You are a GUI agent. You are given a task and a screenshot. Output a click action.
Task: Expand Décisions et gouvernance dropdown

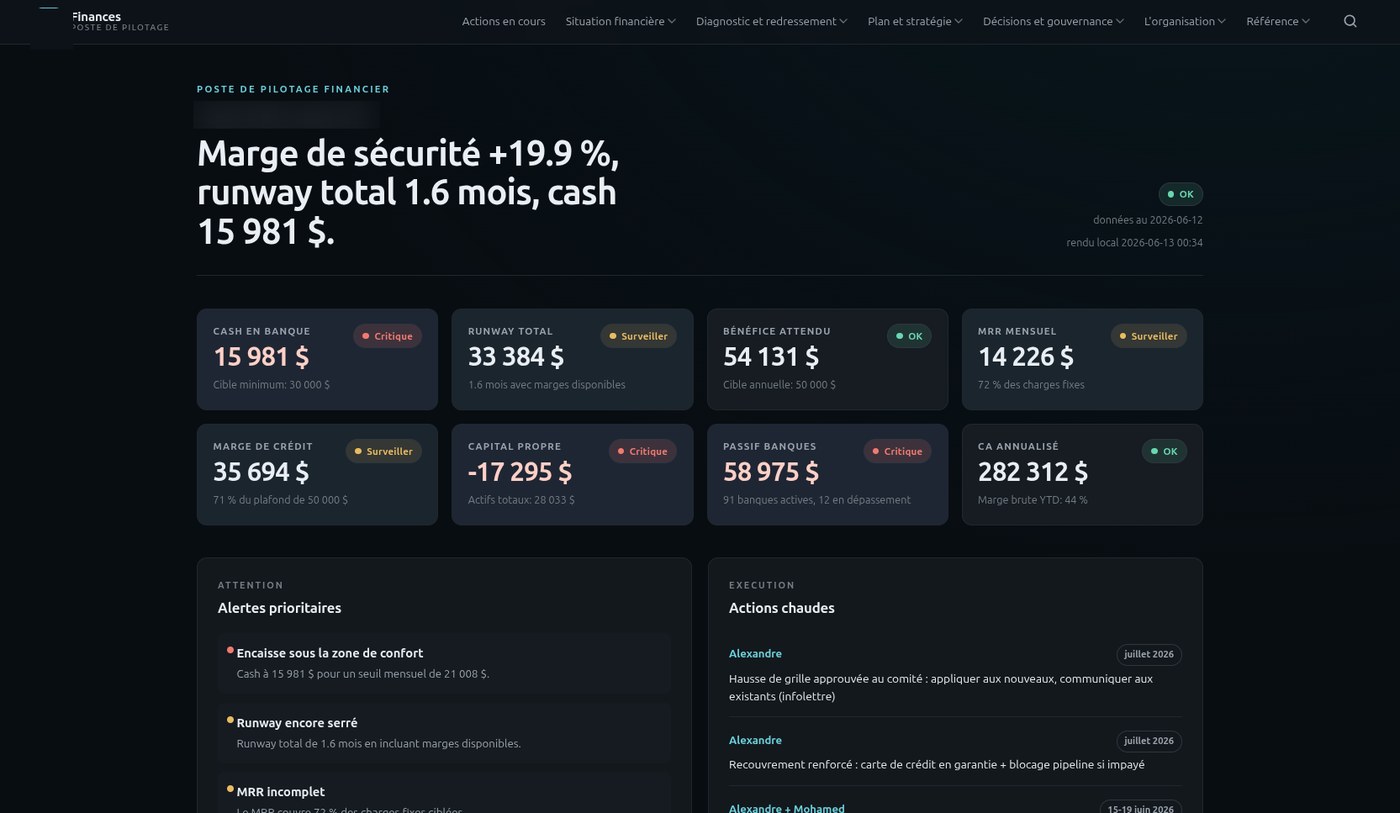(1053, 21)
